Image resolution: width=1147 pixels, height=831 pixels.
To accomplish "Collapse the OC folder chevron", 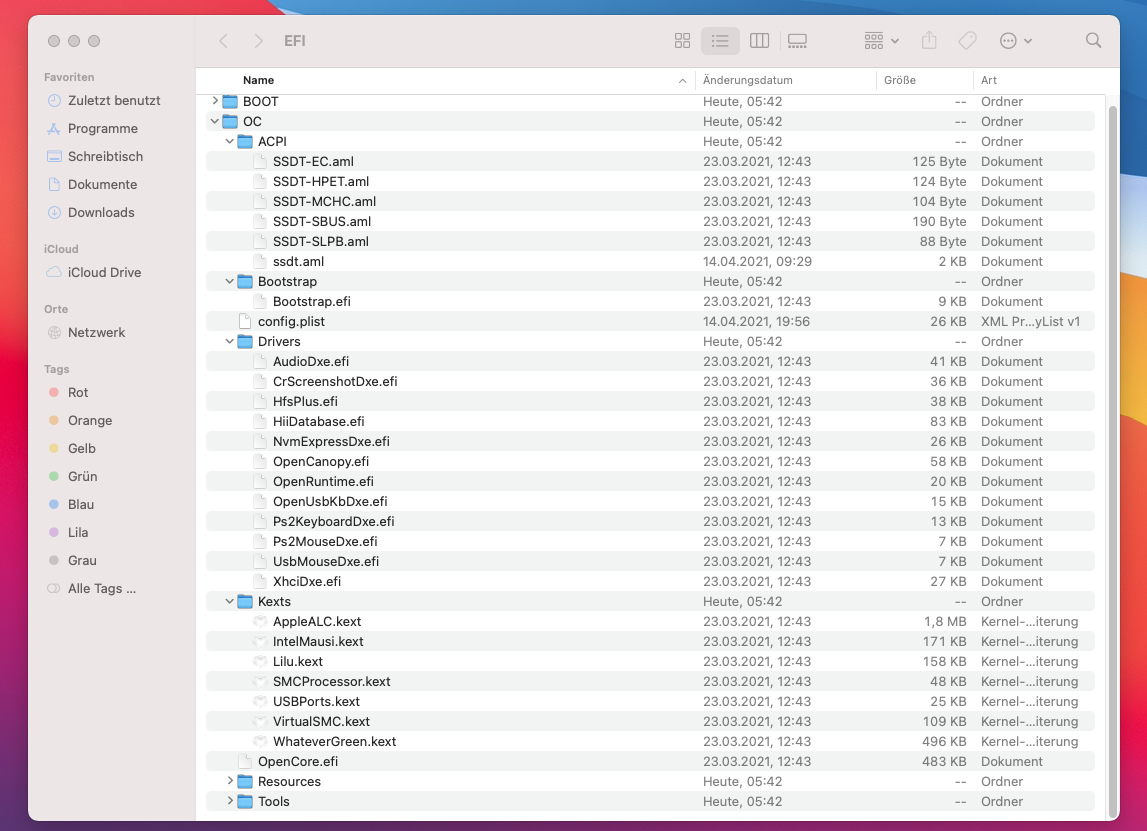I will click(x=215, y=121).
